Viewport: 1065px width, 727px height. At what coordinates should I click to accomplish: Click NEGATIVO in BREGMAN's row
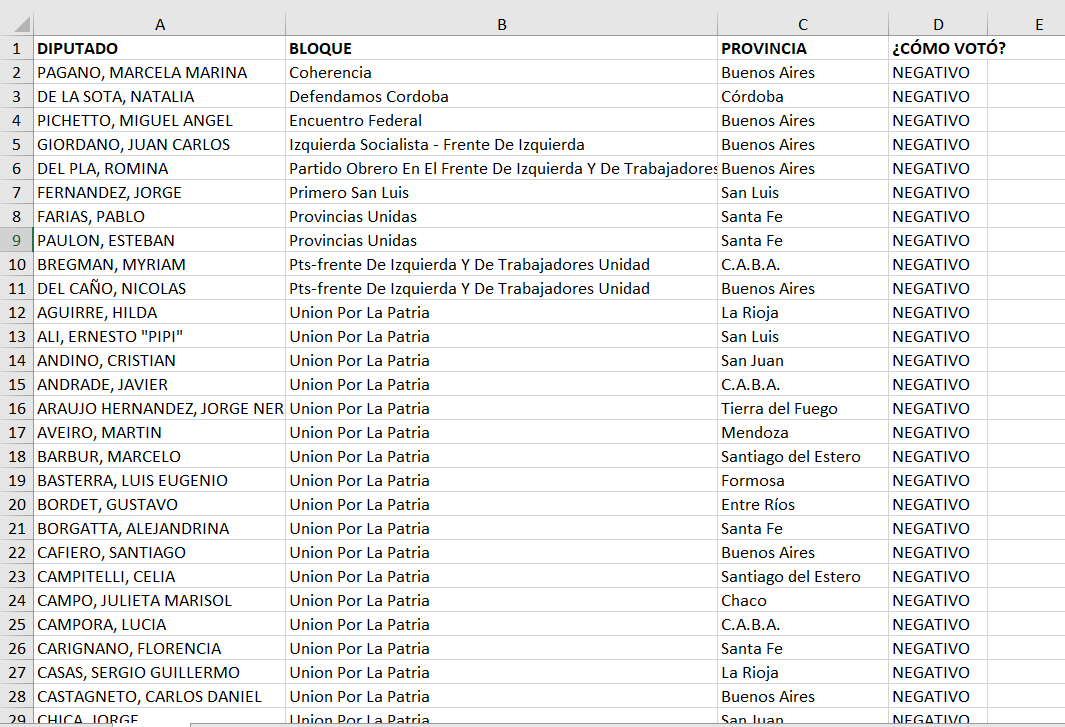pyautogui.click(x=938, y=264)
